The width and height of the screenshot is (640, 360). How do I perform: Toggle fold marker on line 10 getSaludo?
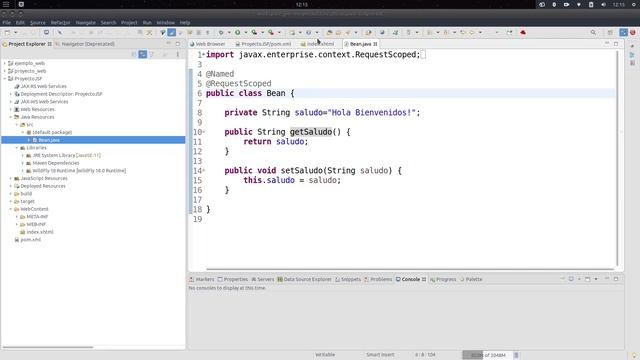point(204,132)
